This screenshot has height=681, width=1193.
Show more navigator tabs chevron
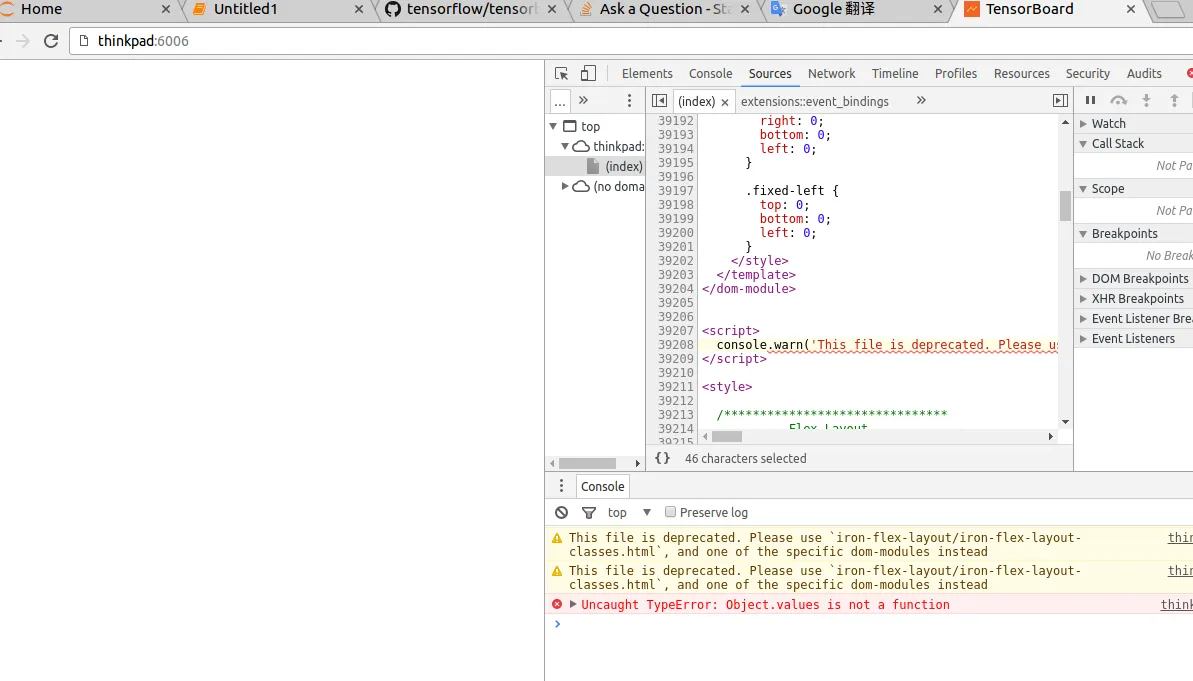pos(584,100)
